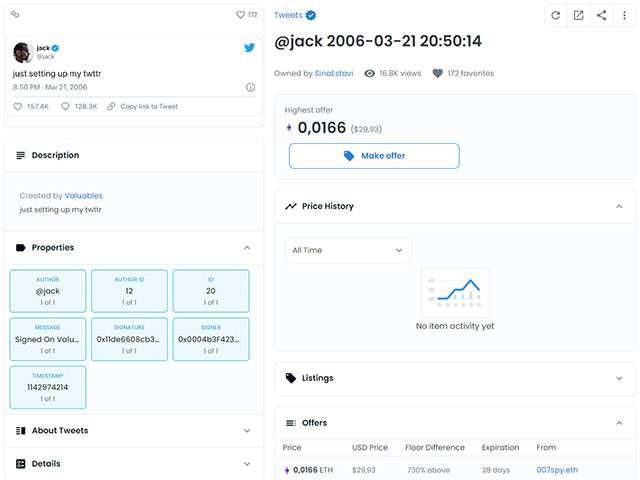Click the chain link icon above the tweet

pos(15,14)
